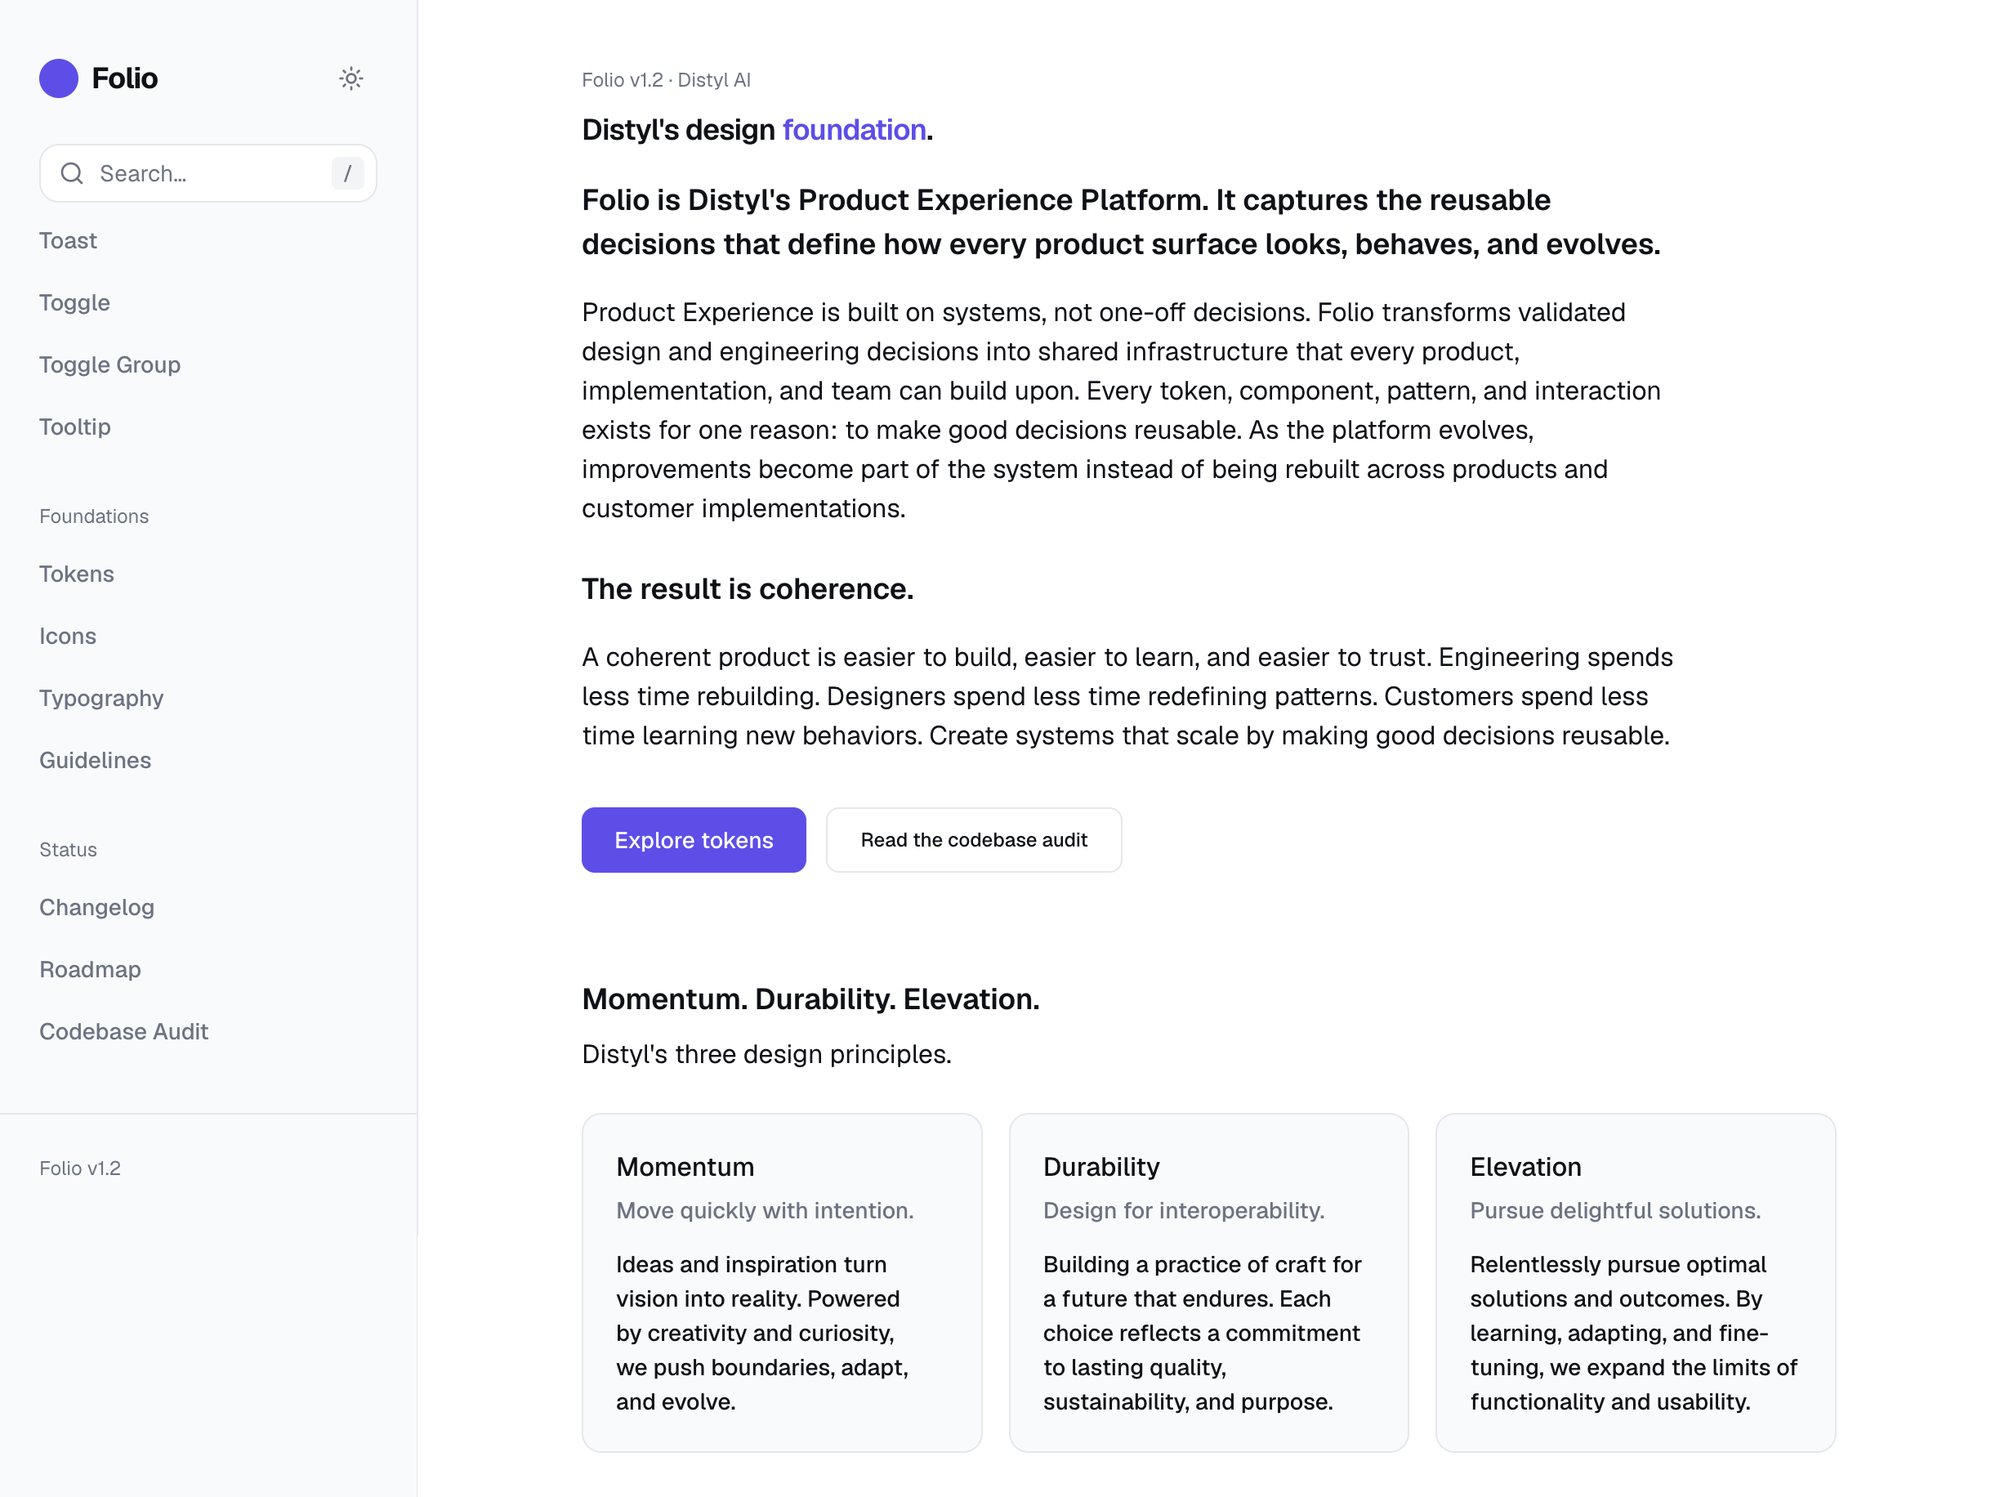Click the Foundations section label
This screenshot has width=2000, height=1497.
tap(94, 516)
